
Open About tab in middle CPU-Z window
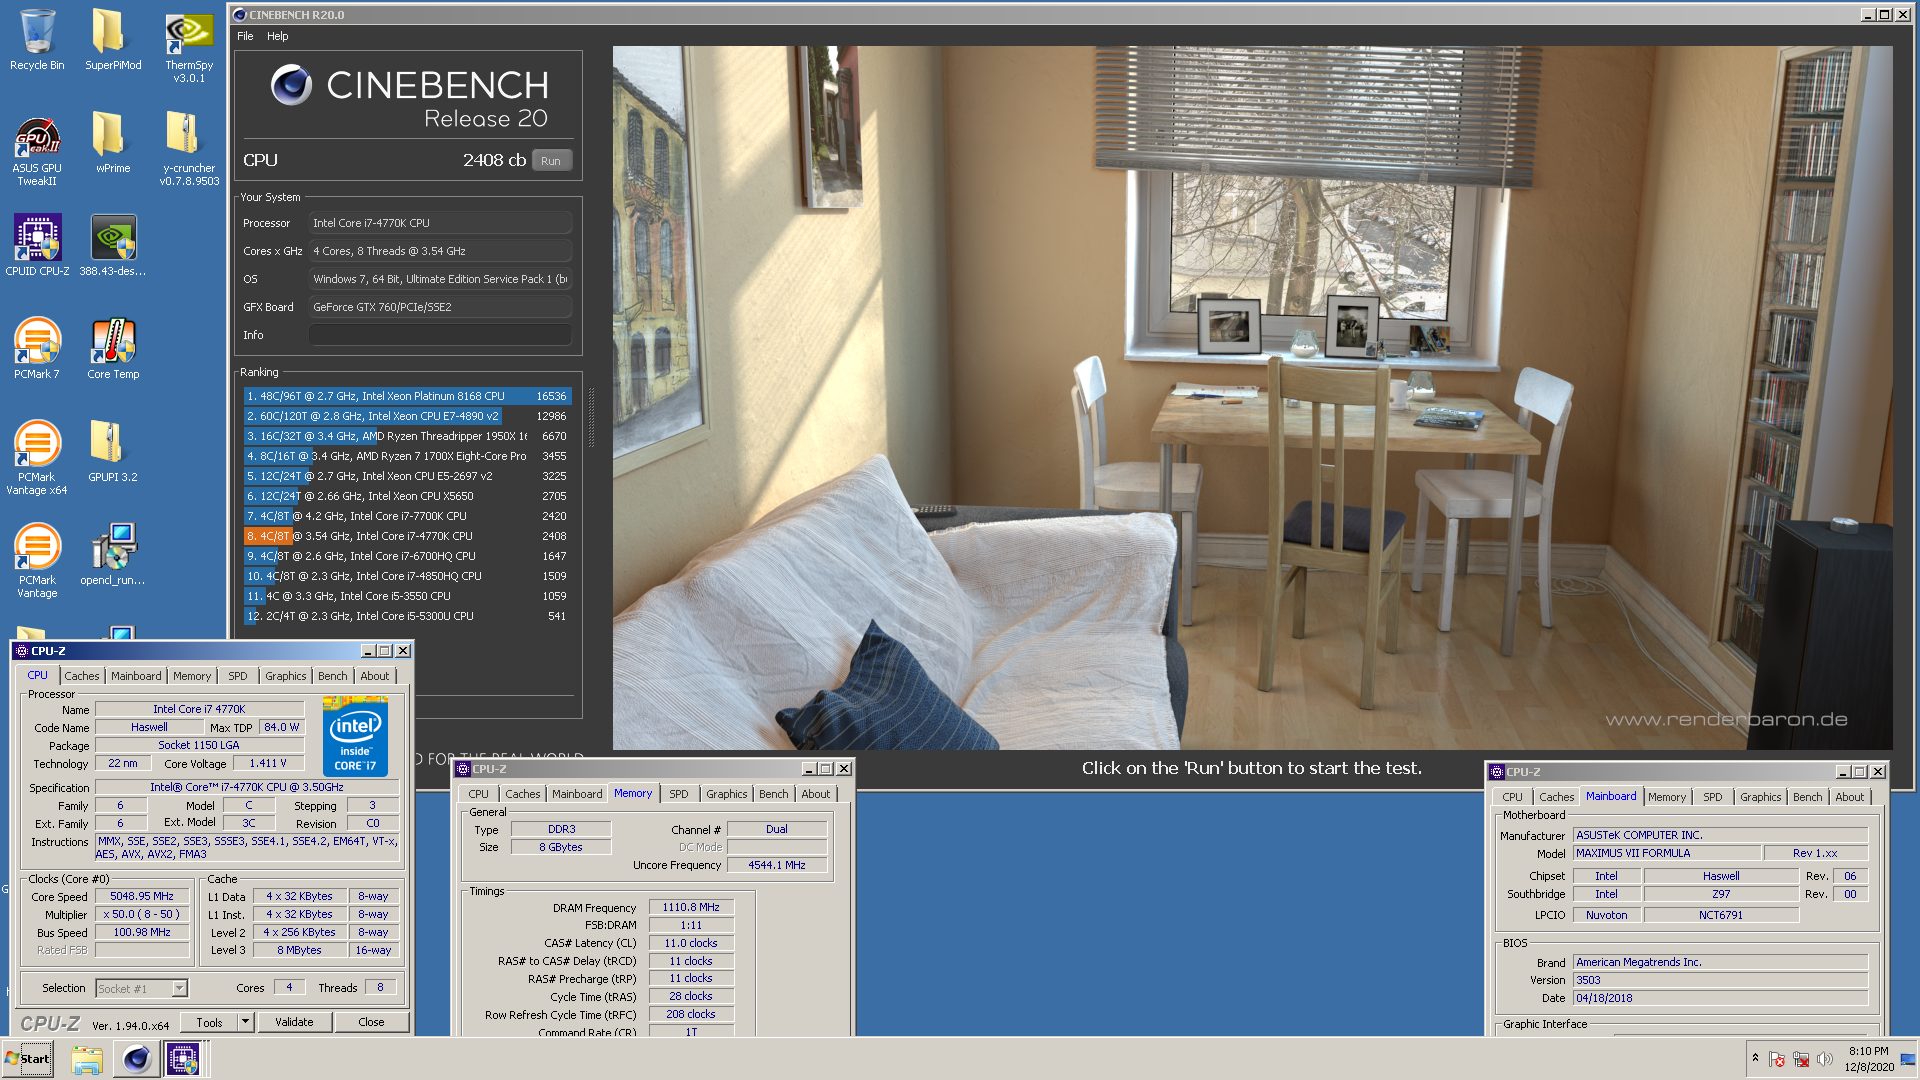coord(816,794)
